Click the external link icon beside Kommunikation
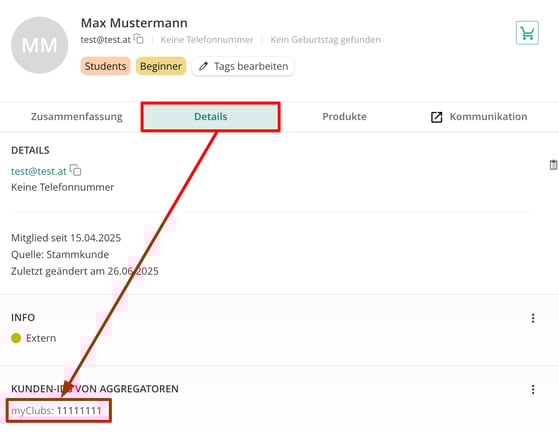 point(436,117)
